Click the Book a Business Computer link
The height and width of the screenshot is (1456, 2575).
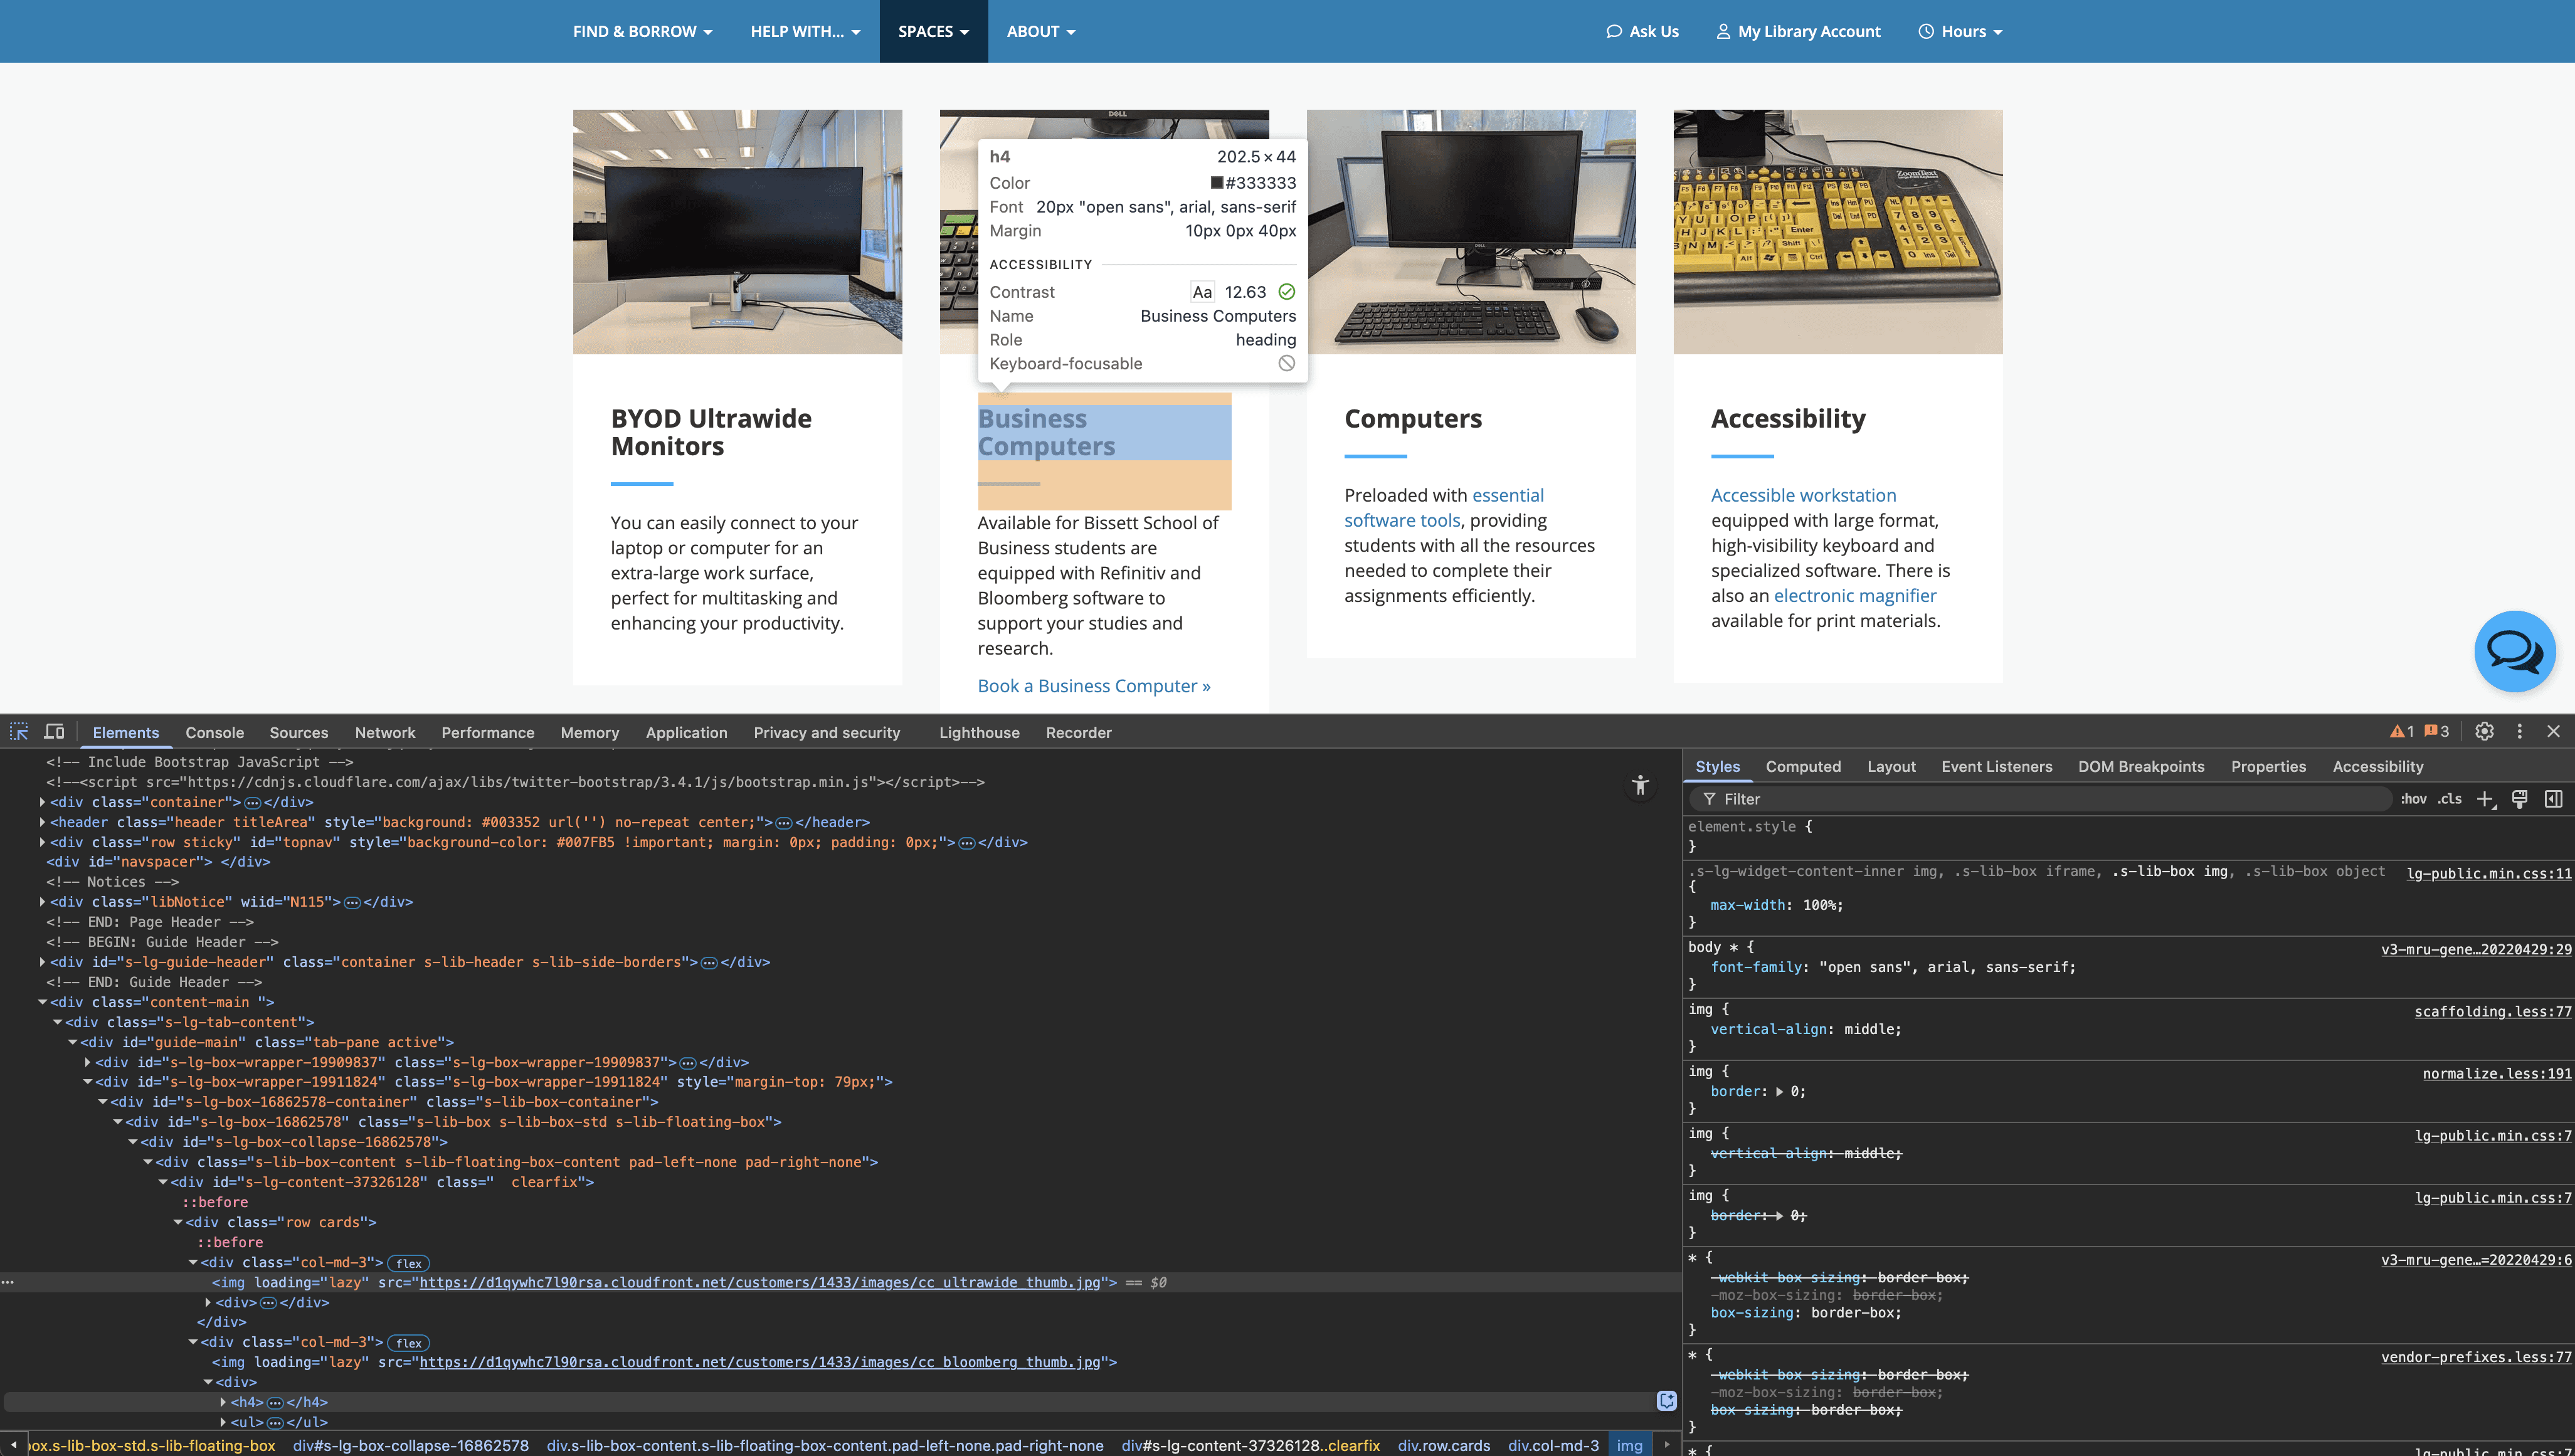(1093, 686)
